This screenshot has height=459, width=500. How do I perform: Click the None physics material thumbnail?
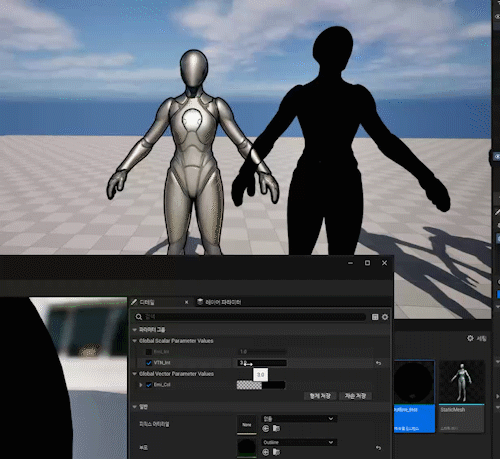[x=247, y=424]
